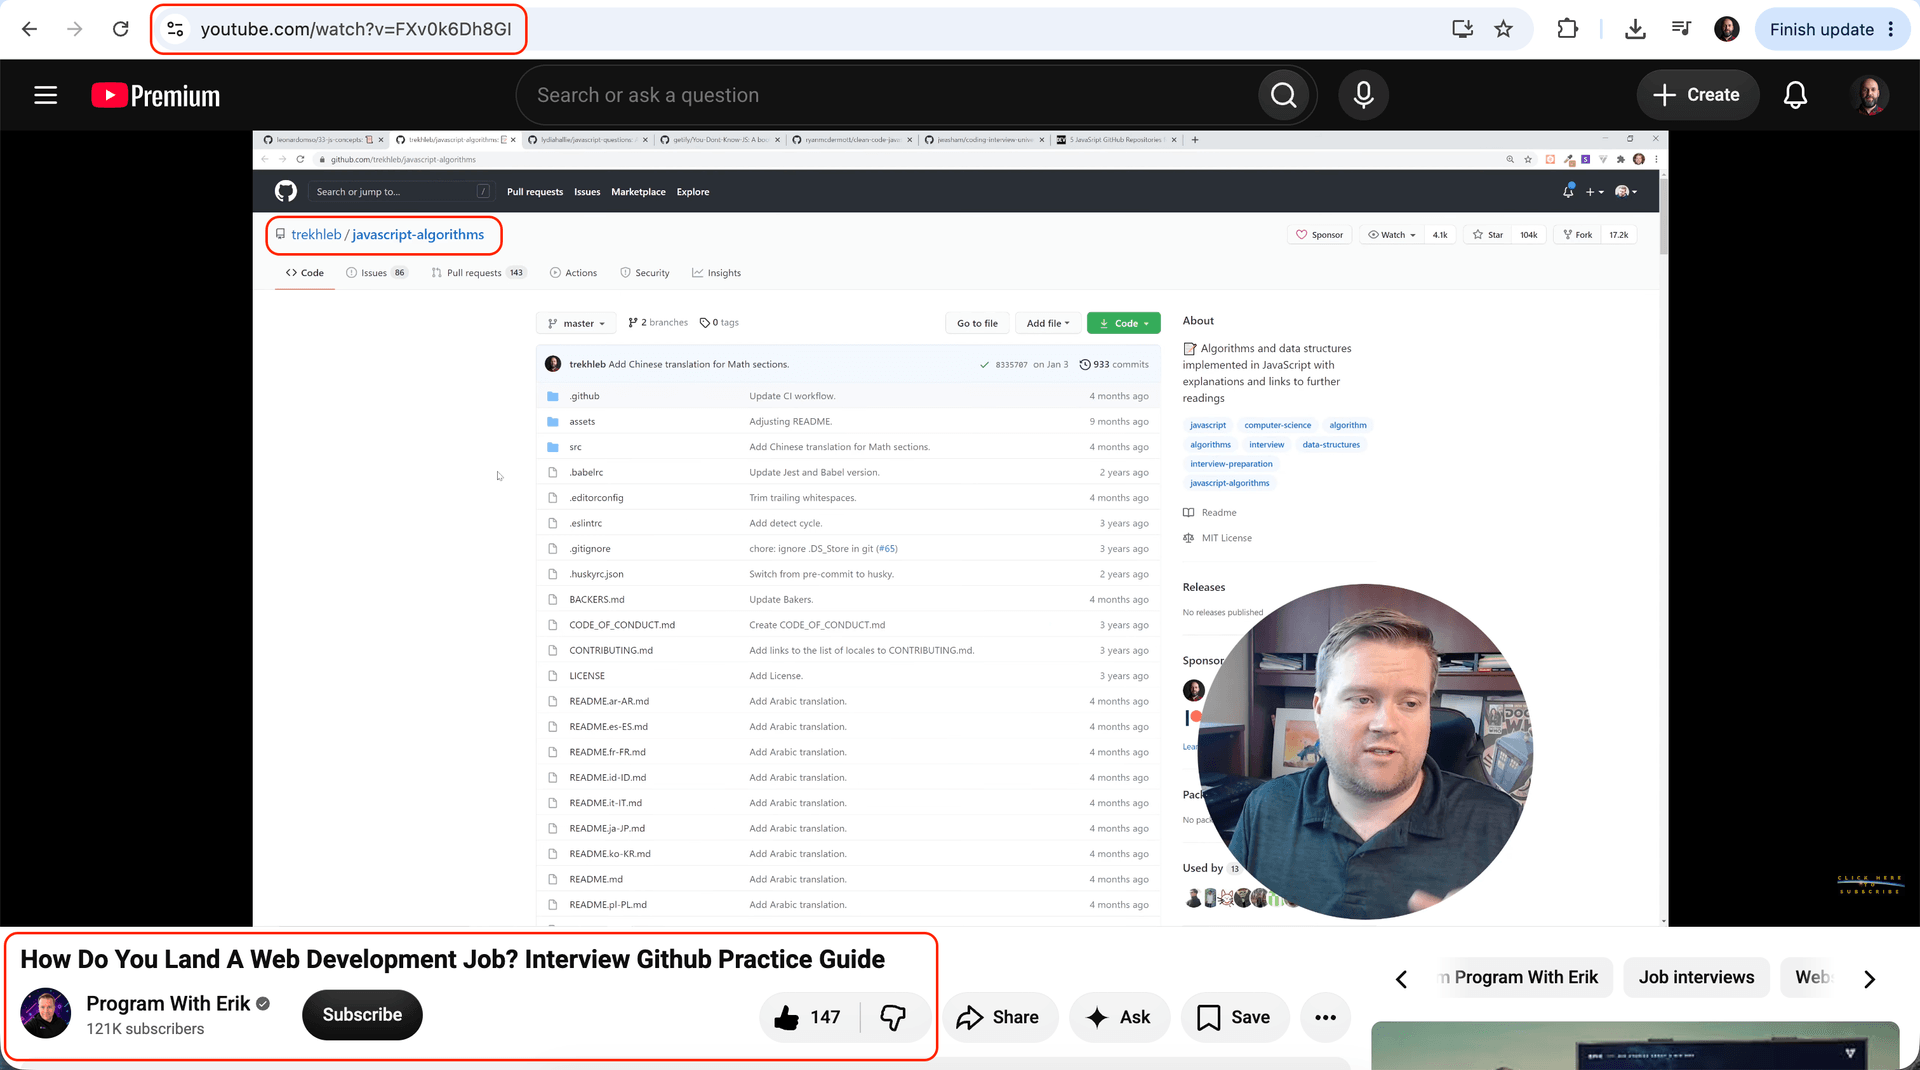
Task: Open the Ask assistant button
Action: pos(1119,1017)
